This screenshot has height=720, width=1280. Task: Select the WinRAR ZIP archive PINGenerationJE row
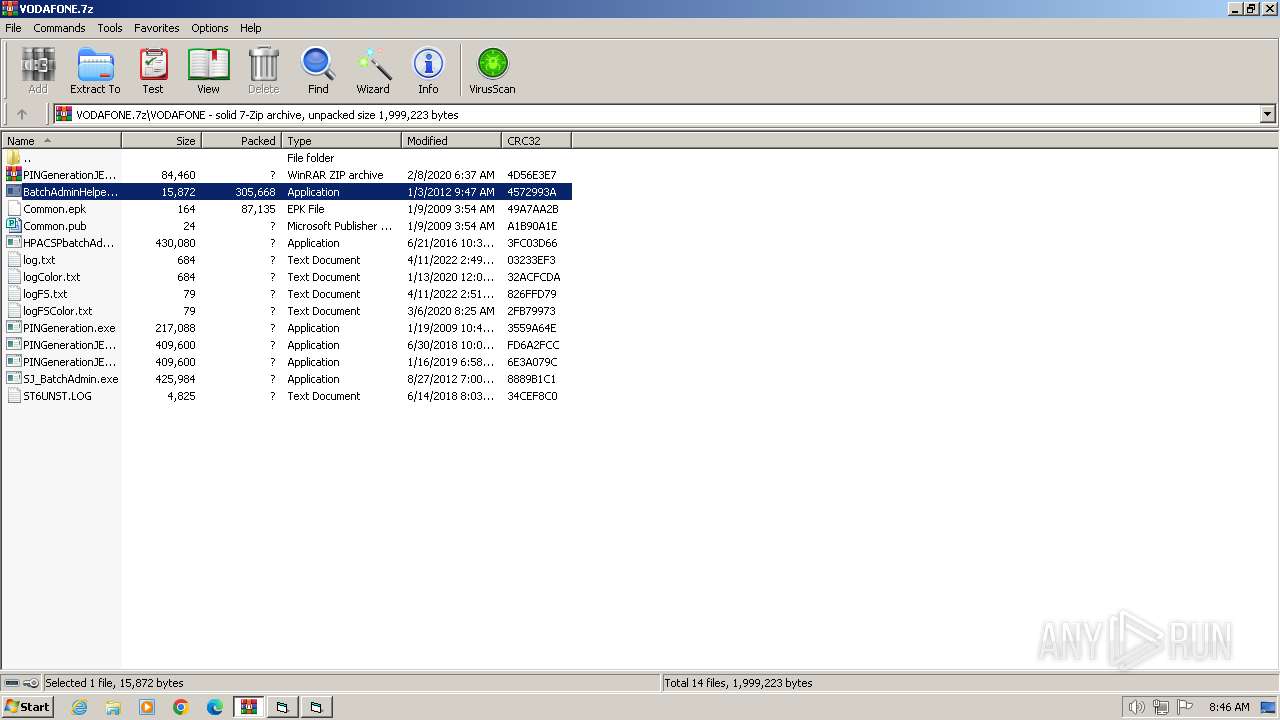click(x=288, y=175)
